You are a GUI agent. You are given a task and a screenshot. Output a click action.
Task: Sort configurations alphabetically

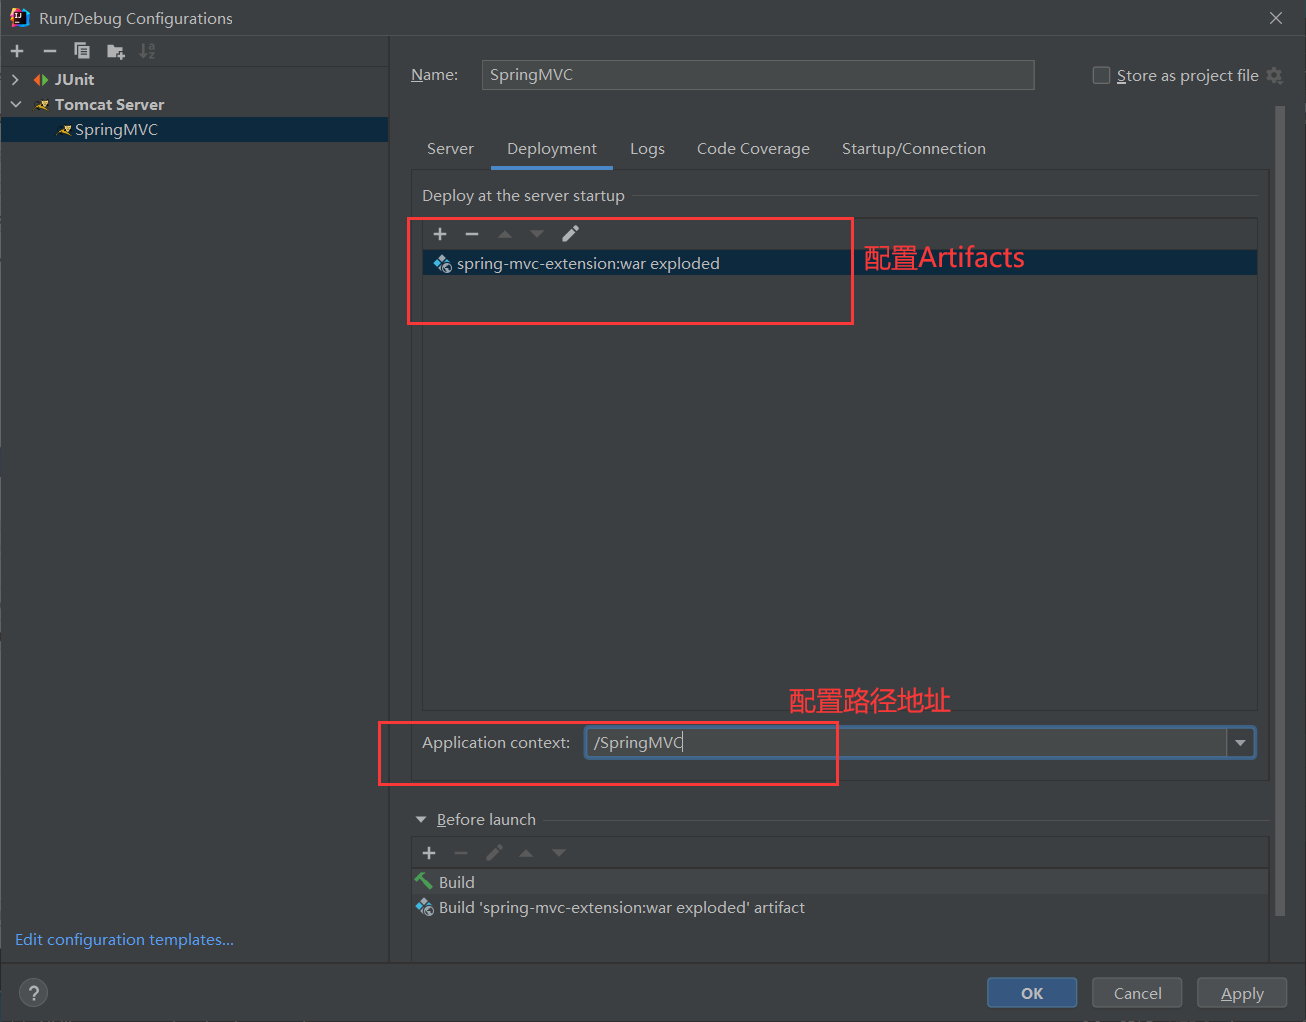point(147,51)
